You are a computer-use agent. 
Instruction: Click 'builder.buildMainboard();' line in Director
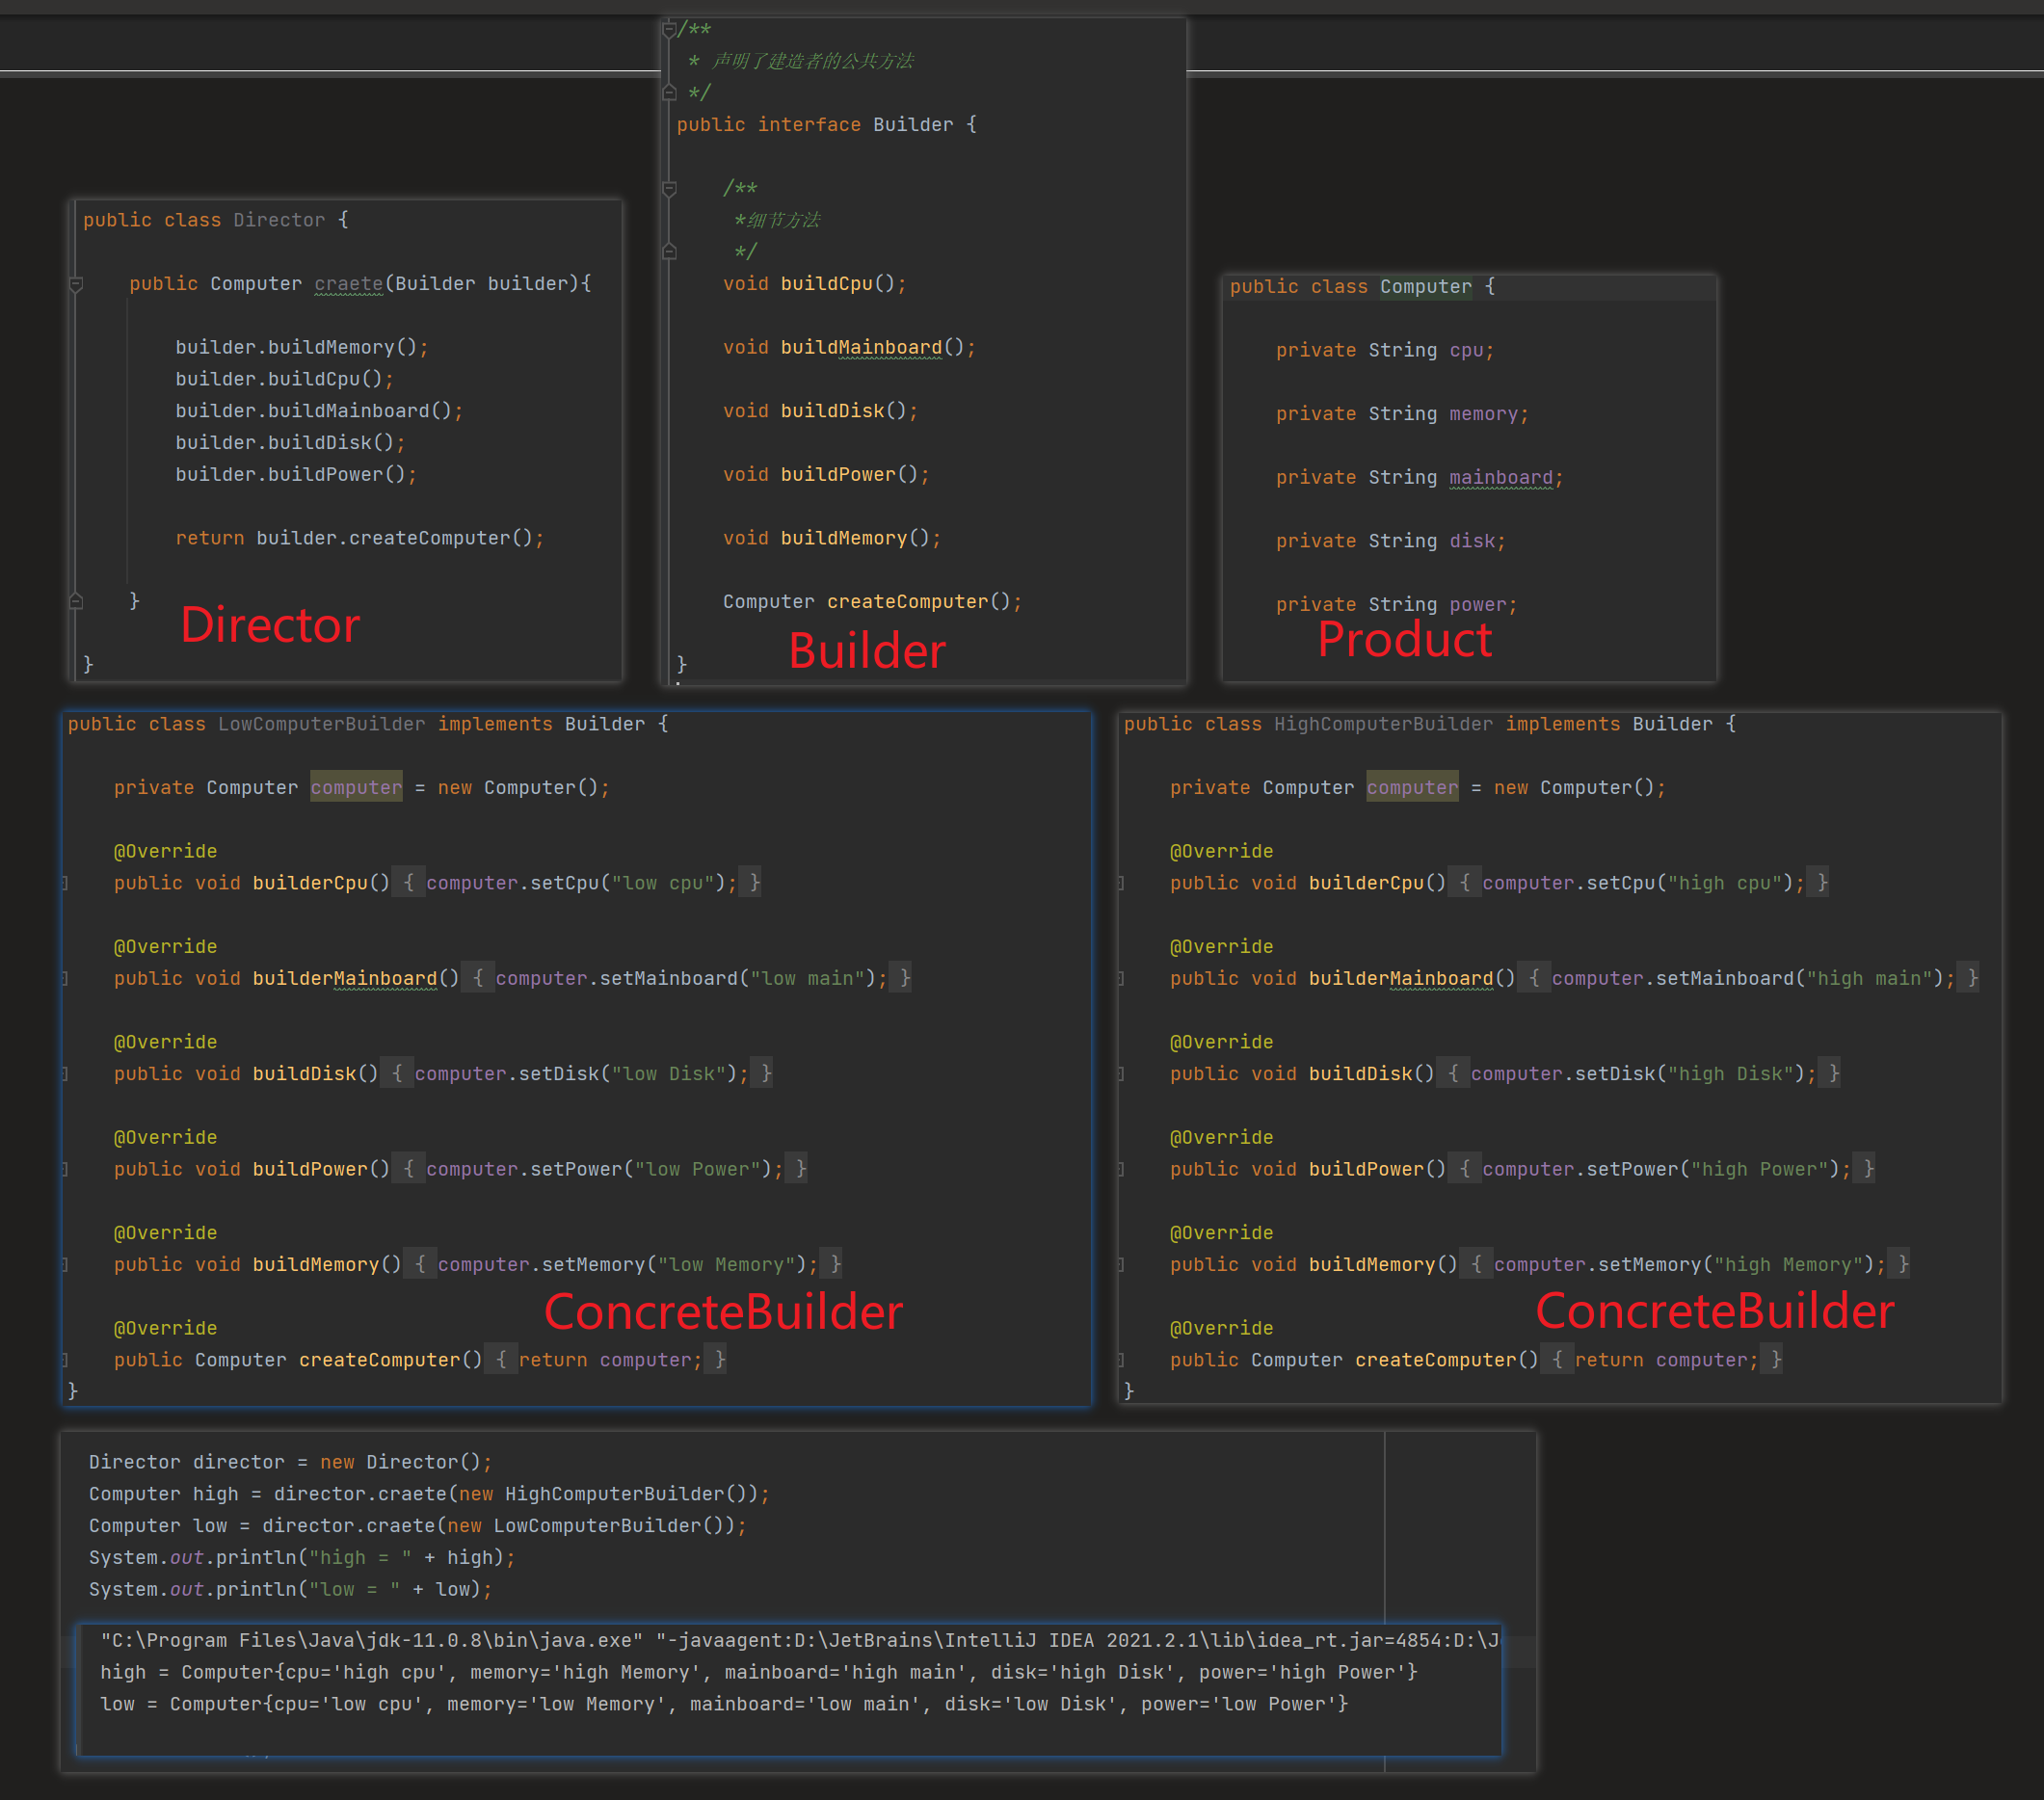click(x=319, y=411)
